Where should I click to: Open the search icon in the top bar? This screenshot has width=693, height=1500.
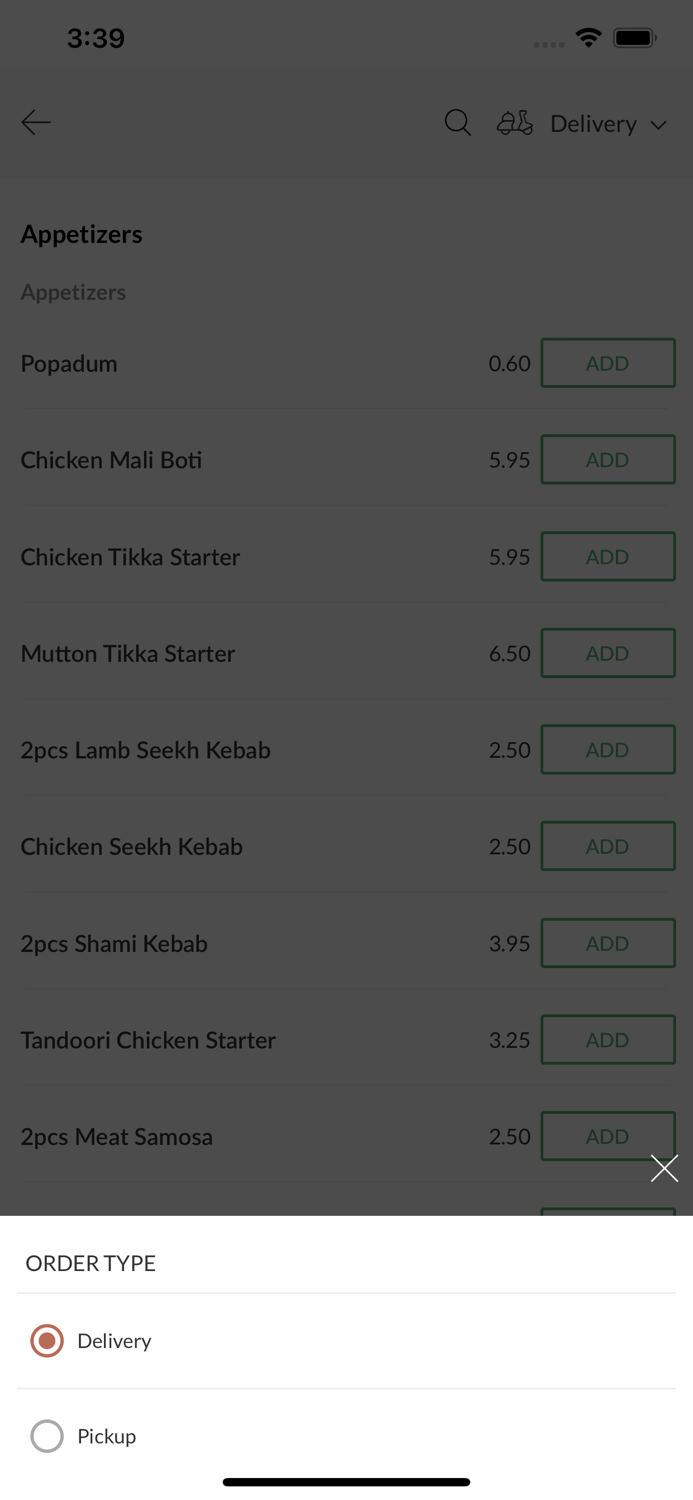(457, 122)
